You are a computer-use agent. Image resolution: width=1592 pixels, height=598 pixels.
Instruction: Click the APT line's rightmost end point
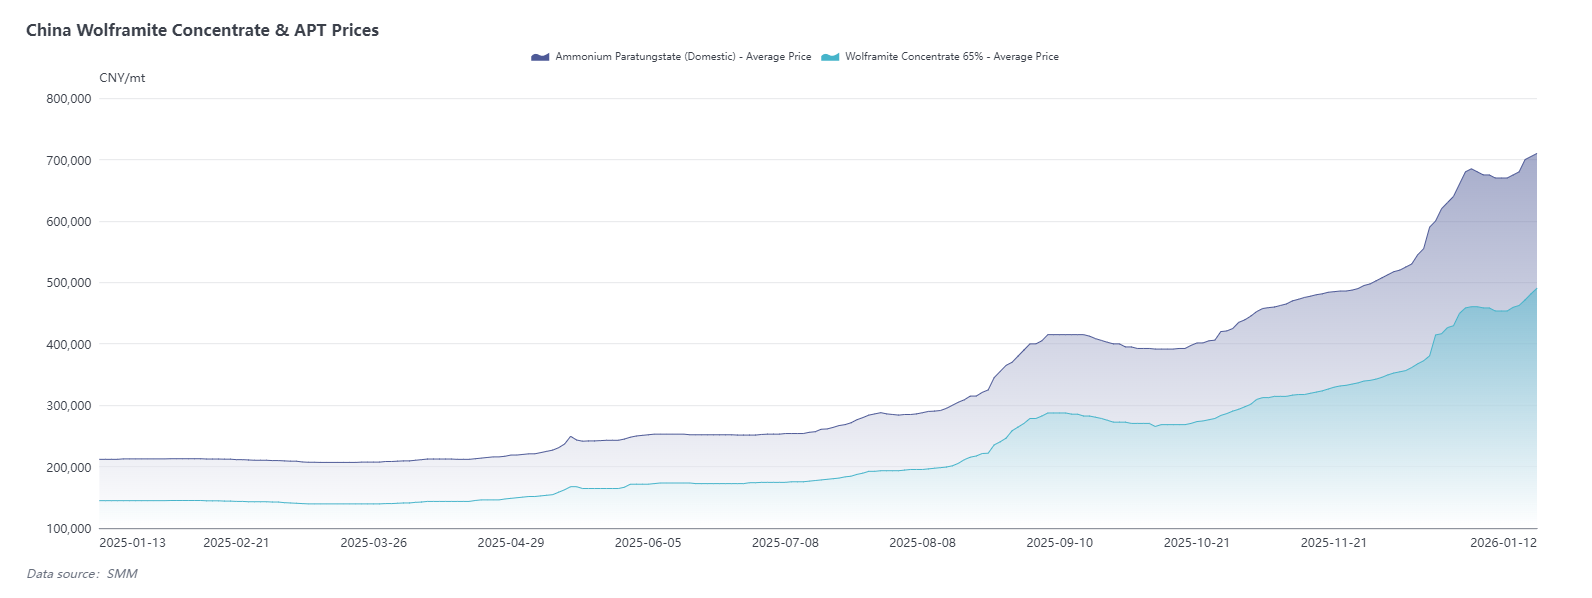click(x=1536, y=154)
